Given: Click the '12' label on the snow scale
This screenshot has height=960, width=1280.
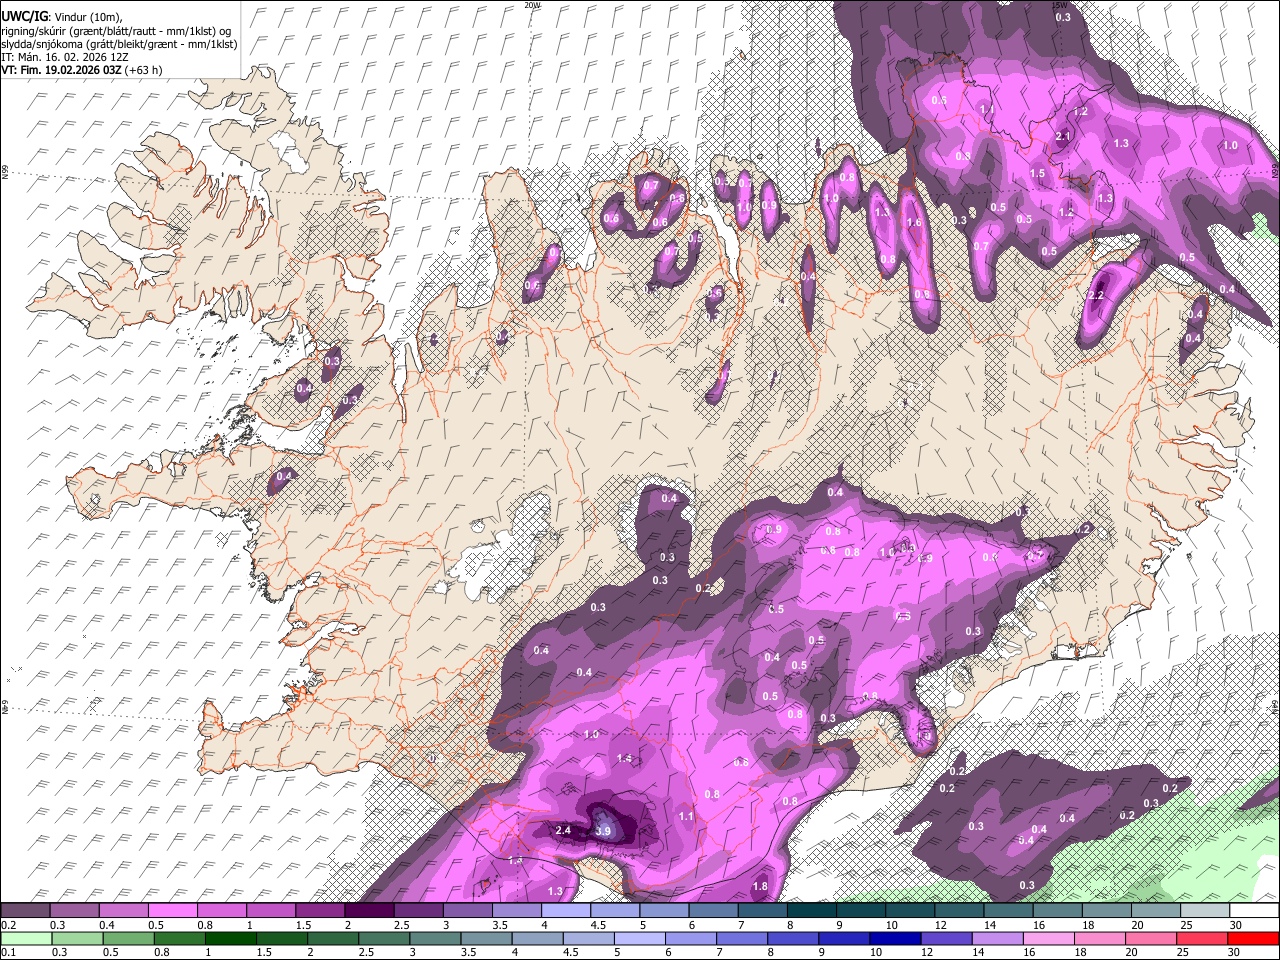Looking at the screenshot, I should 940,925.
